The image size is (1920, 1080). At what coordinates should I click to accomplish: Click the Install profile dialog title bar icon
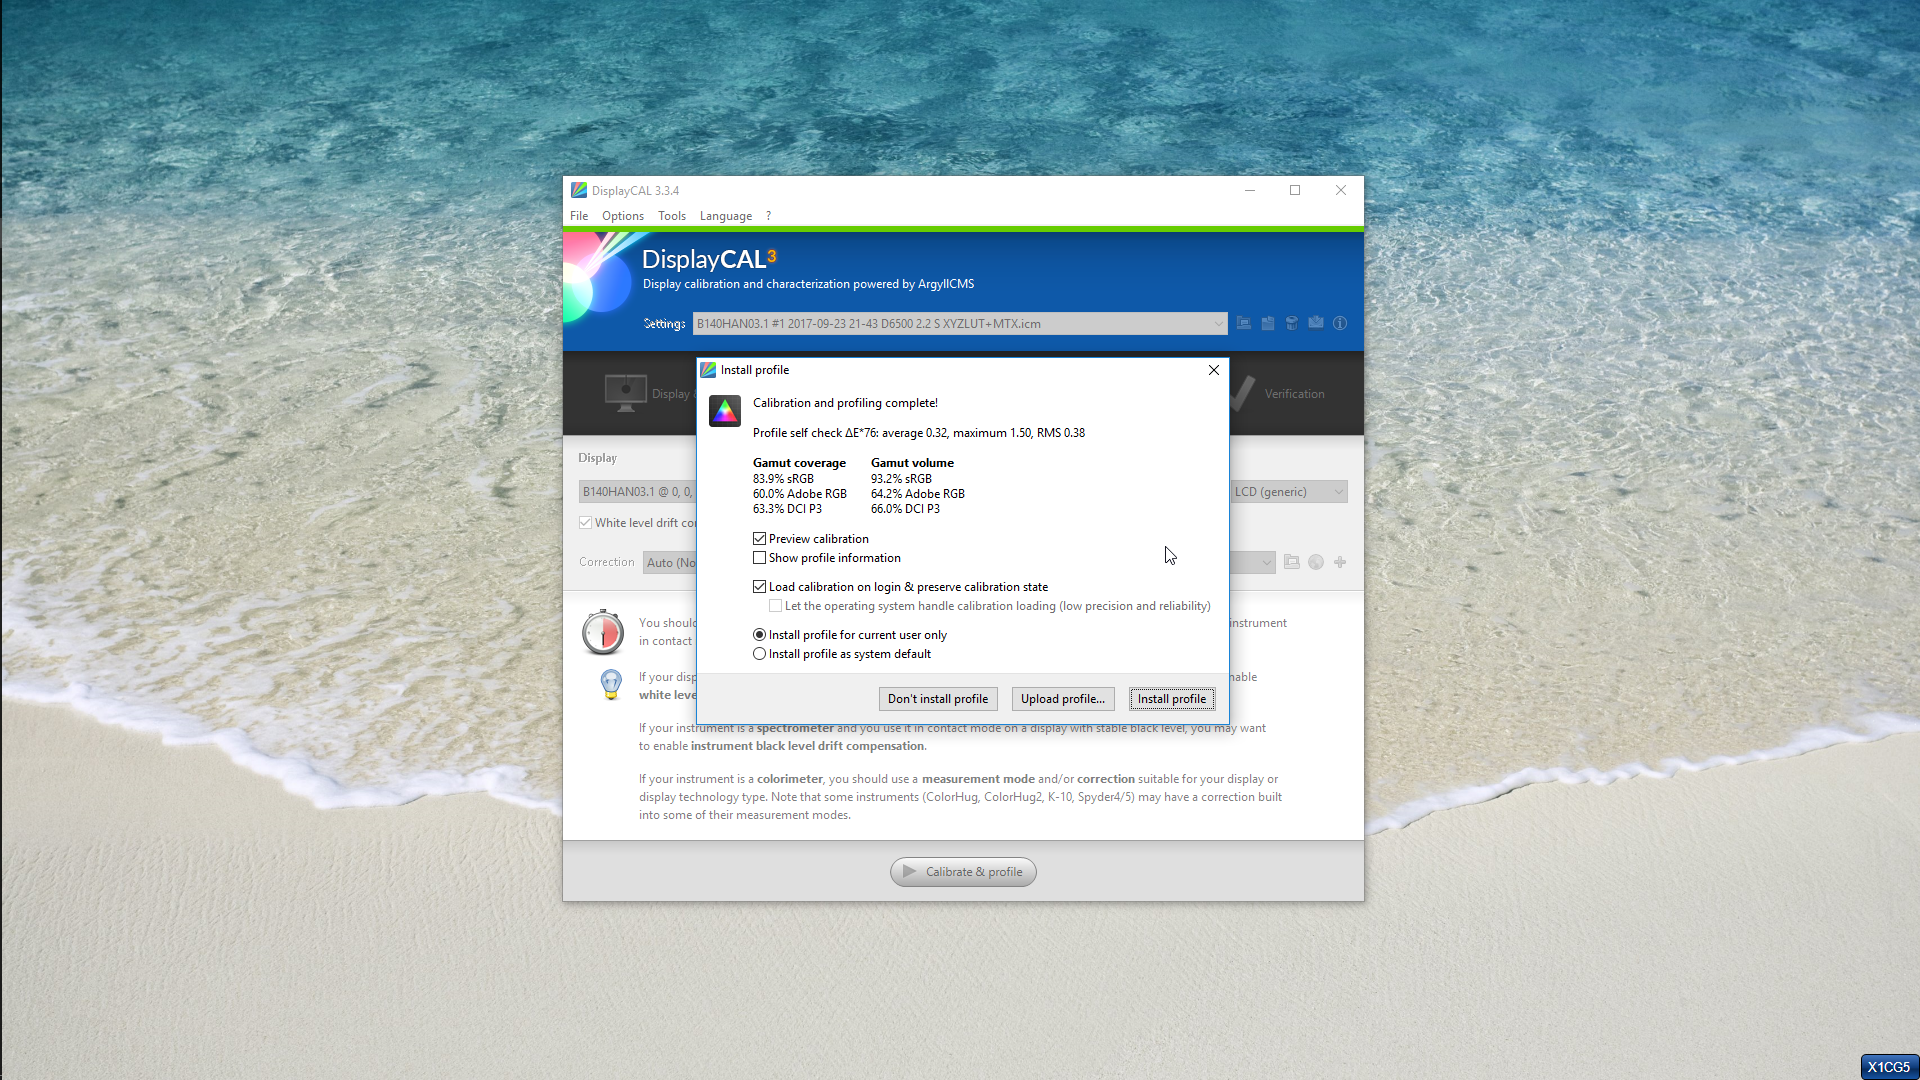pyautogui.click(x=708, y=370)
